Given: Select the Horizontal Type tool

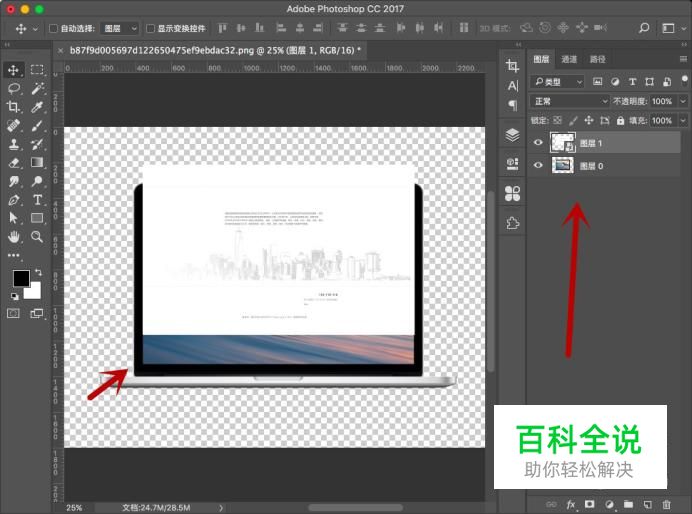Looking at the screenshot, I should (37, 199).
